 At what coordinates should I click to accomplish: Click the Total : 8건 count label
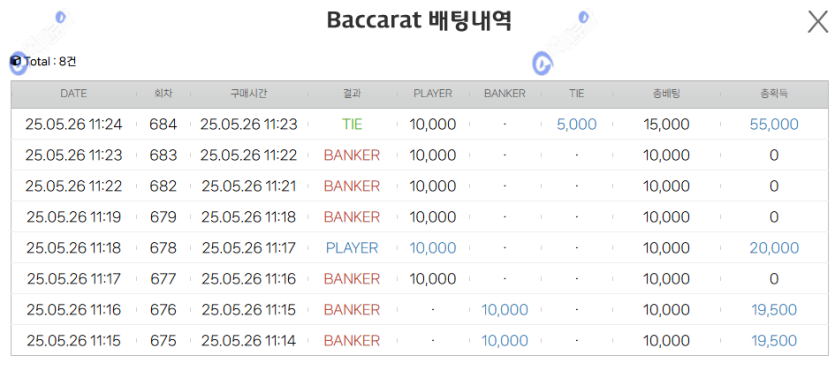[x=50, y=62]
